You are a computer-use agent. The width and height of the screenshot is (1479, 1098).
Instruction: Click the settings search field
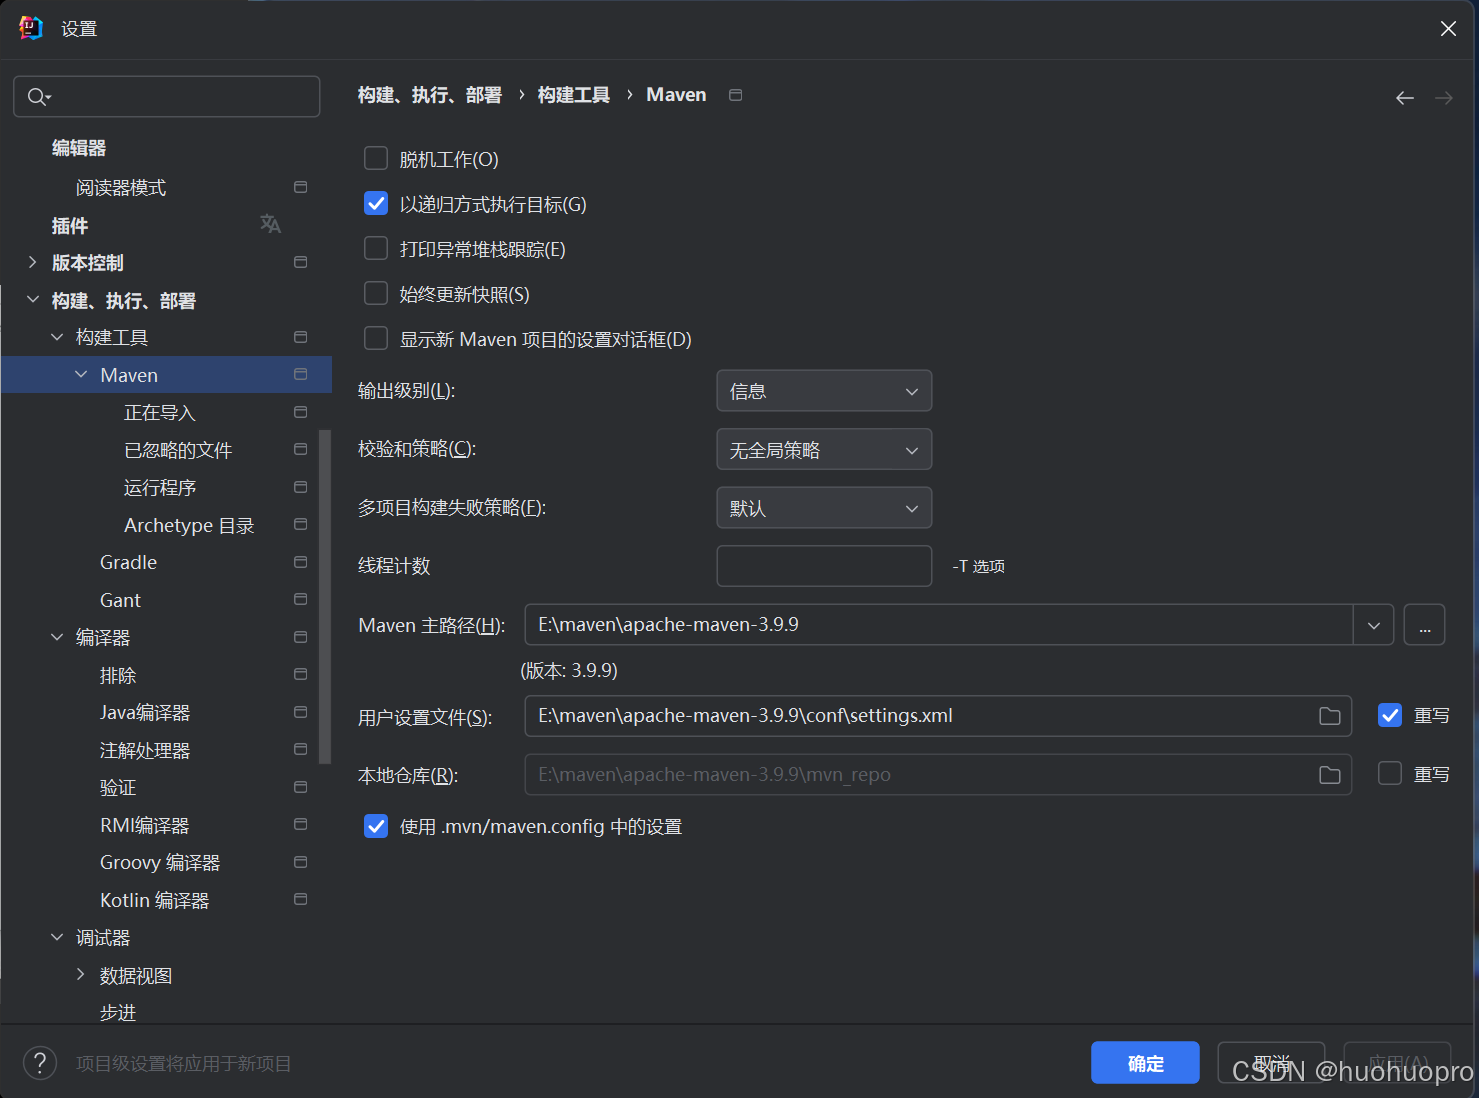(x=167, y=97)
